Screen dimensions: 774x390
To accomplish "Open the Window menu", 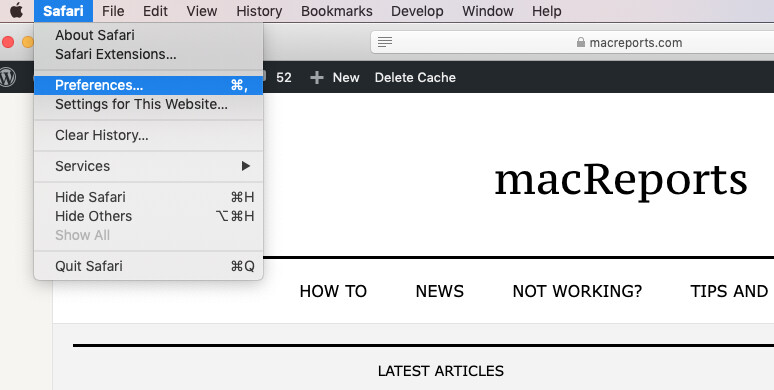I will click(488, 11).
